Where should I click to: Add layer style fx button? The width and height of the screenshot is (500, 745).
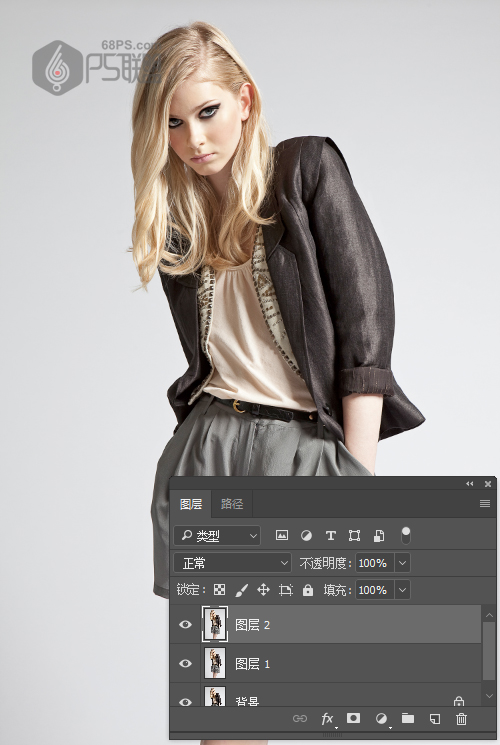click(327, 718)
